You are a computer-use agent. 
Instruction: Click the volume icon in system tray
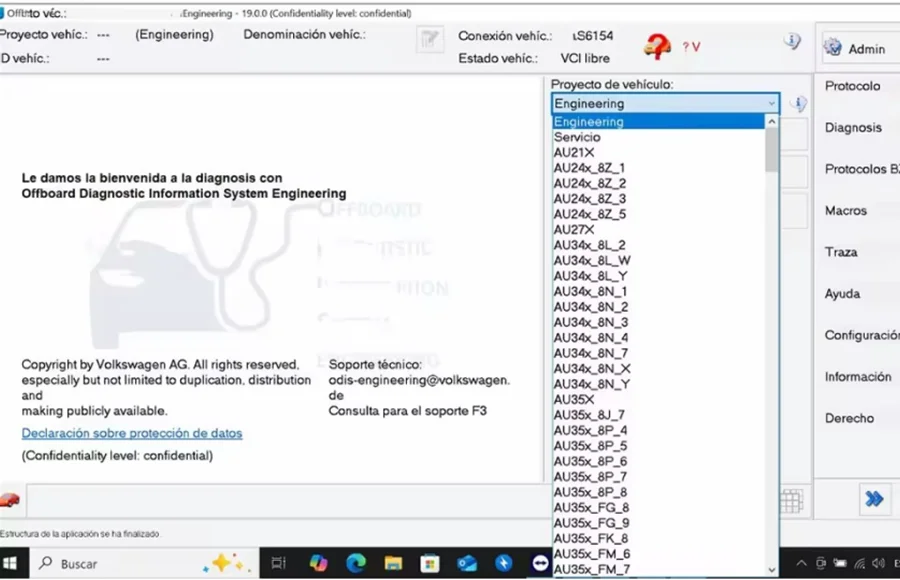pyautogui.click(x=878, y=563)
